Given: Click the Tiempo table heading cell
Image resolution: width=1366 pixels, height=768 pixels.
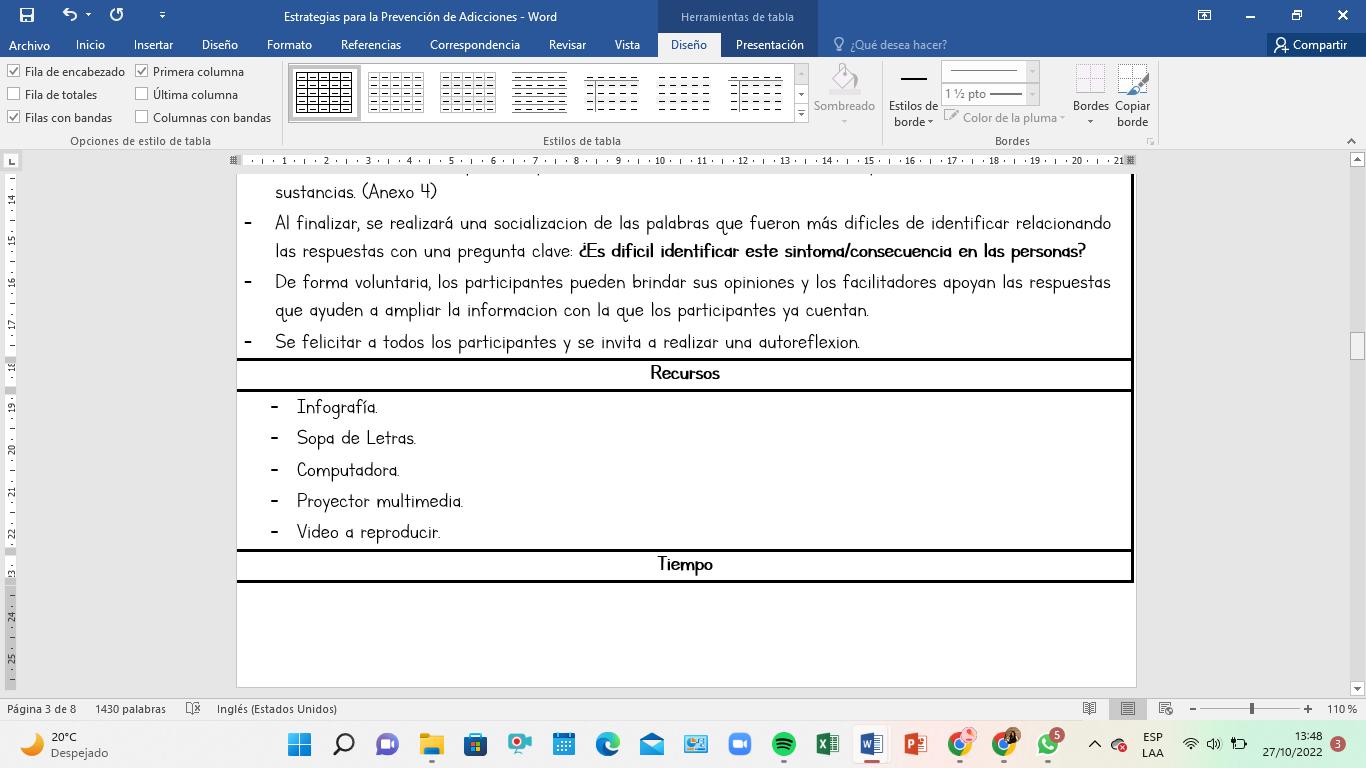Looking at the screenshot, I should 685,565.
